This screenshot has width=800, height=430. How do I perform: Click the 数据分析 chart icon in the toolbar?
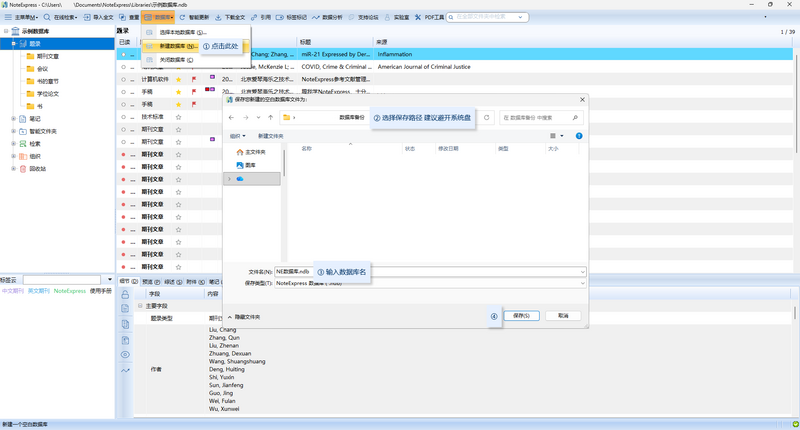pyautogui.click(x=316, y=17)
